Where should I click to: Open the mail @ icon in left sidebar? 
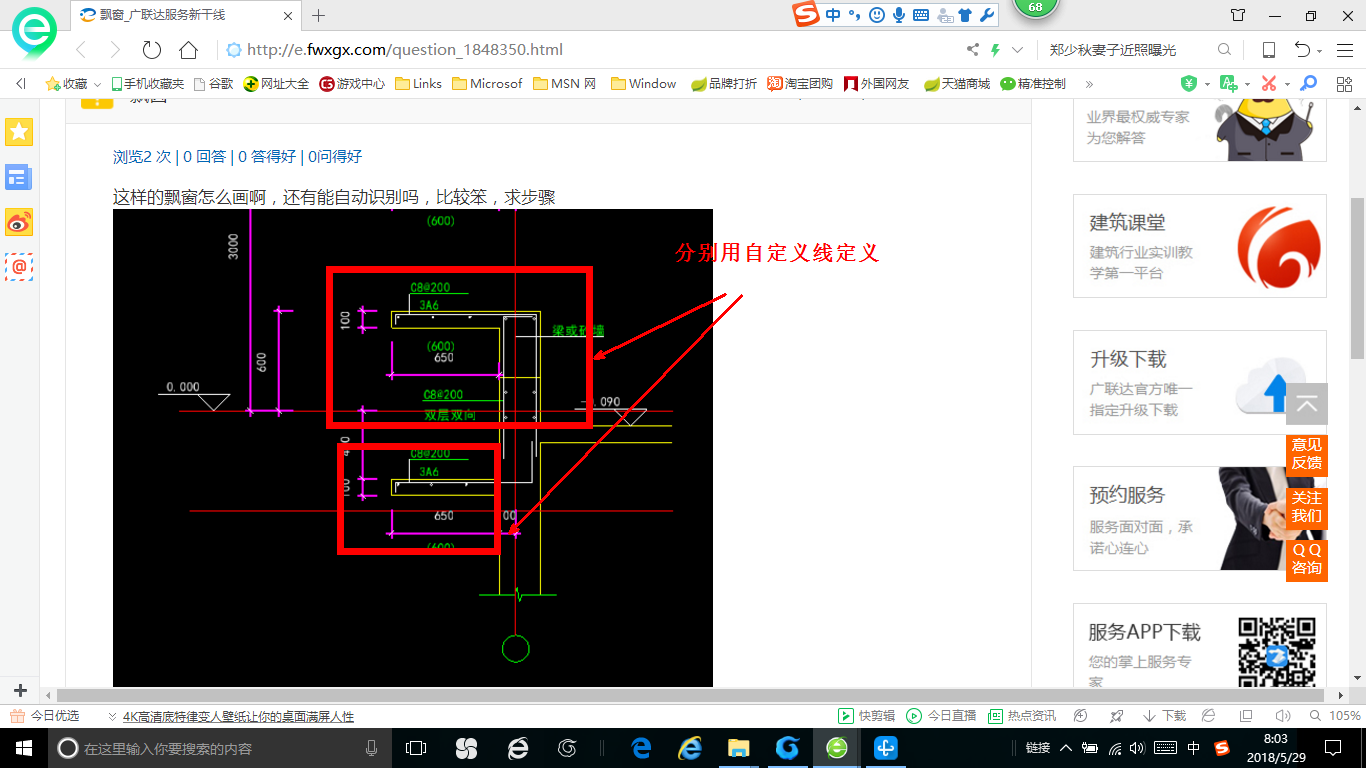coord(19,266)
